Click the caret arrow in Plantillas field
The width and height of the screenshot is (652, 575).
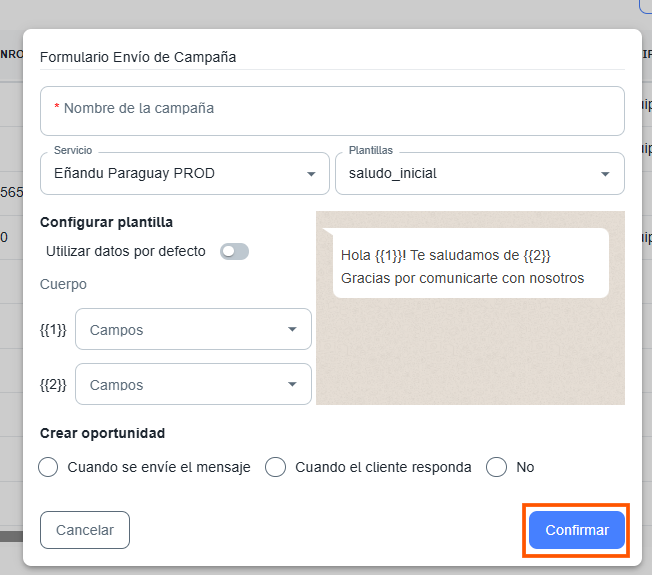pos(605,174)
